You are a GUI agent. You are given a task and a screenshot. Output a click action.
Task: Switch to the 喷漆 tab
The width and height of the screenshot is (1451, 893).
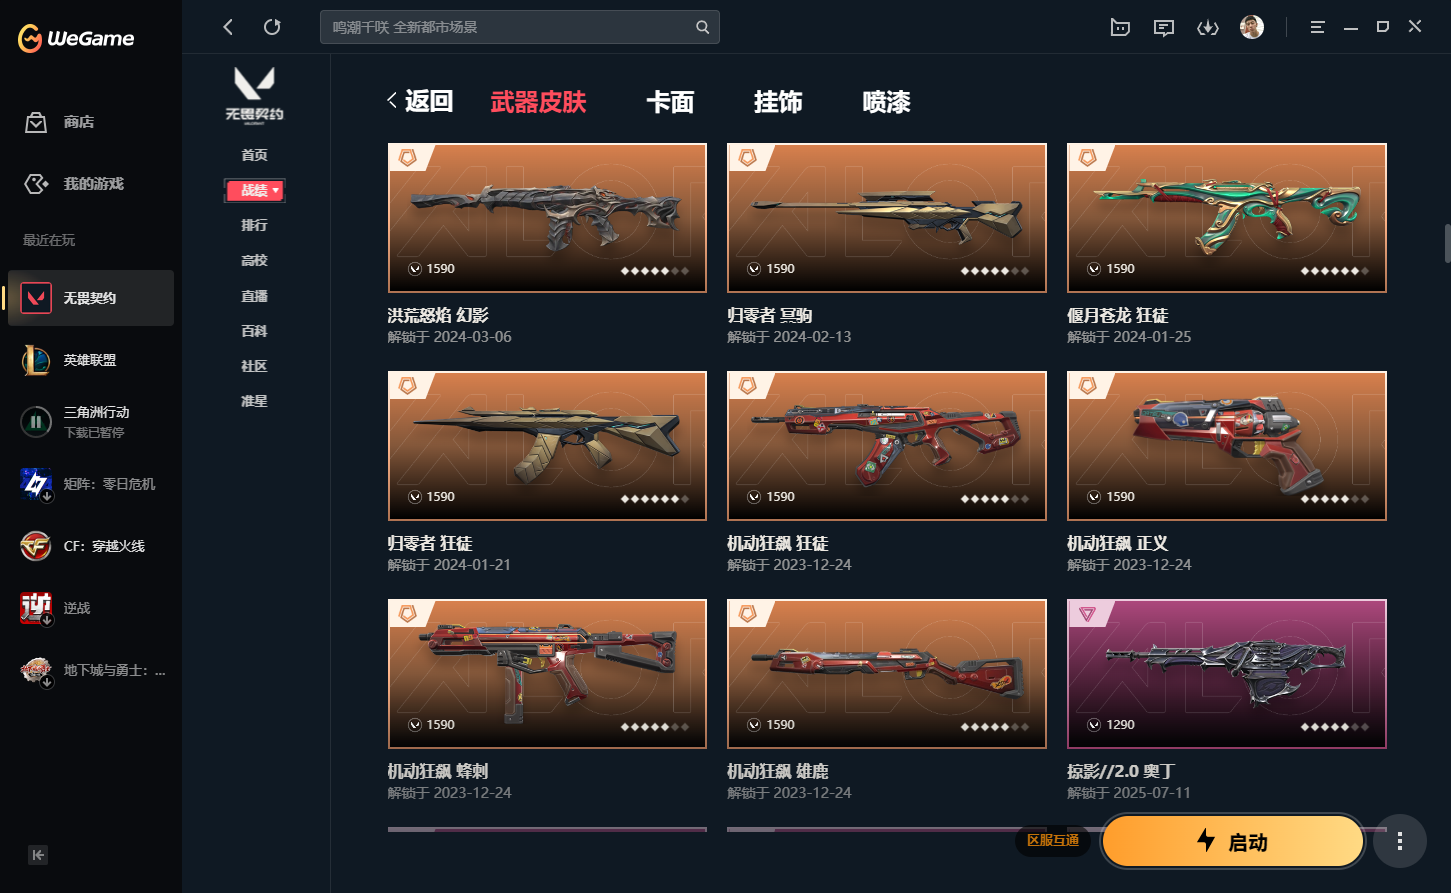pos(886,102)
